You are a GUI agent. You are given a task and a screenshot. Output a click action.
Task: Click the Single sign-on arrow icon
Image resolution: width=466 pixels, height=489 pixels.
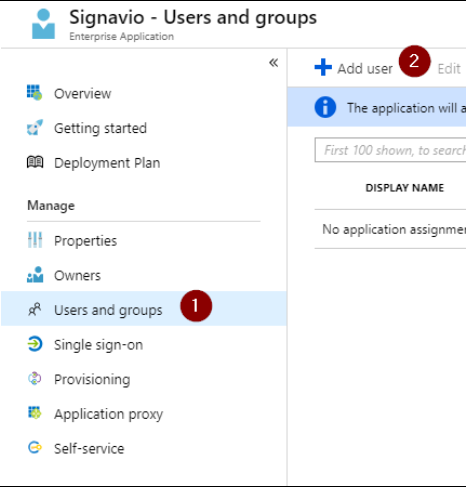point(35,344)
